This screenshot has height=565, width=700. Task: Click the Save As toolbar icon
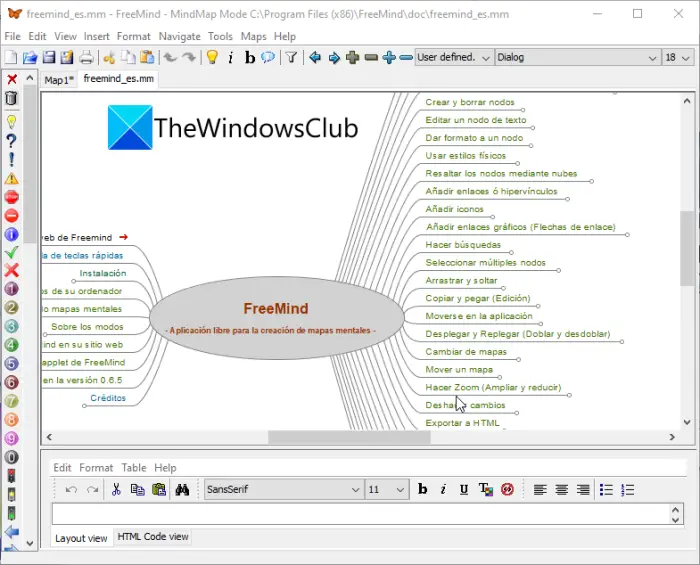point(67,58)
